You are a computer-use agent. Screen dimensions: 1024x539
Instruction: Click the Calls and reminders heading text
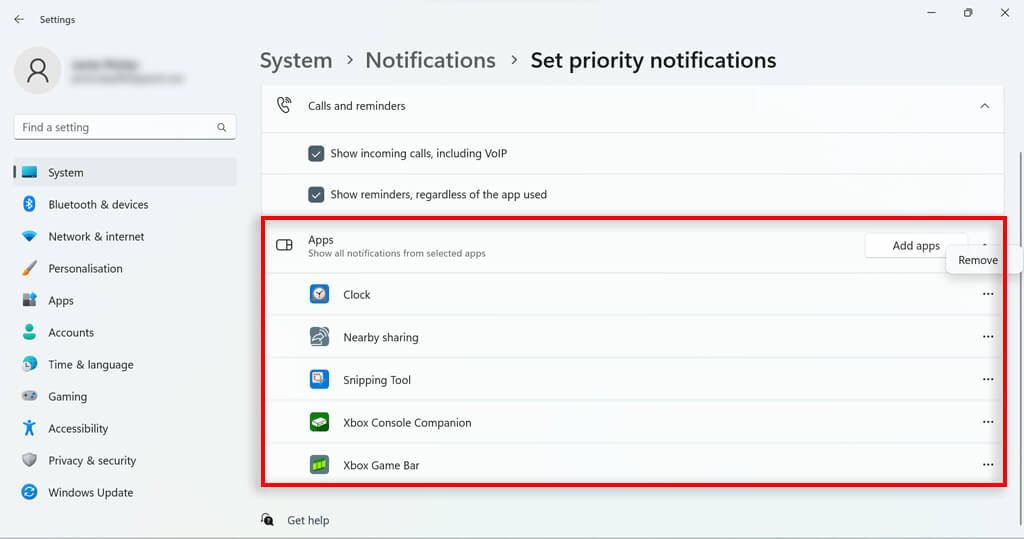click(x=357, y=106)
